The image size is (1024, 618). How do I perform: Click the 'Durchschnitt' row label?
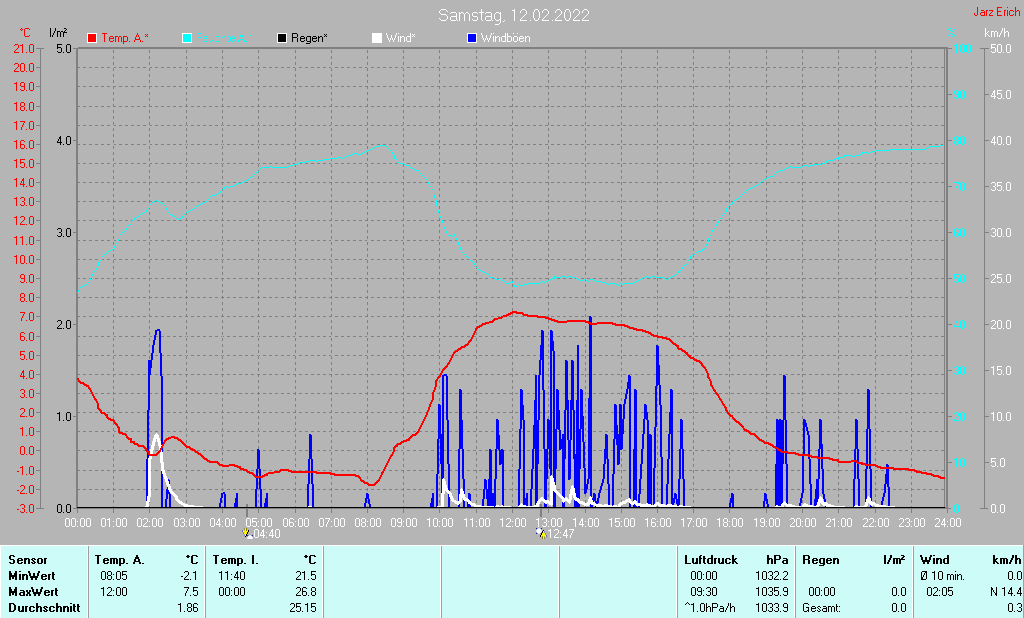(44, 608)
